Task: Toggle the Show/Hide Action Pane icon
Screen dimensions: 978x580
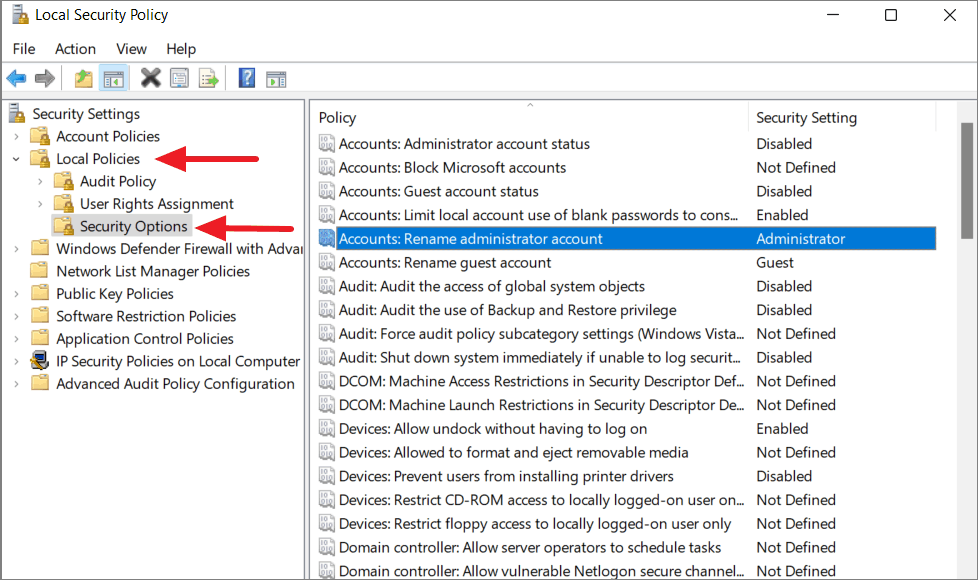Action: (276, 79)
